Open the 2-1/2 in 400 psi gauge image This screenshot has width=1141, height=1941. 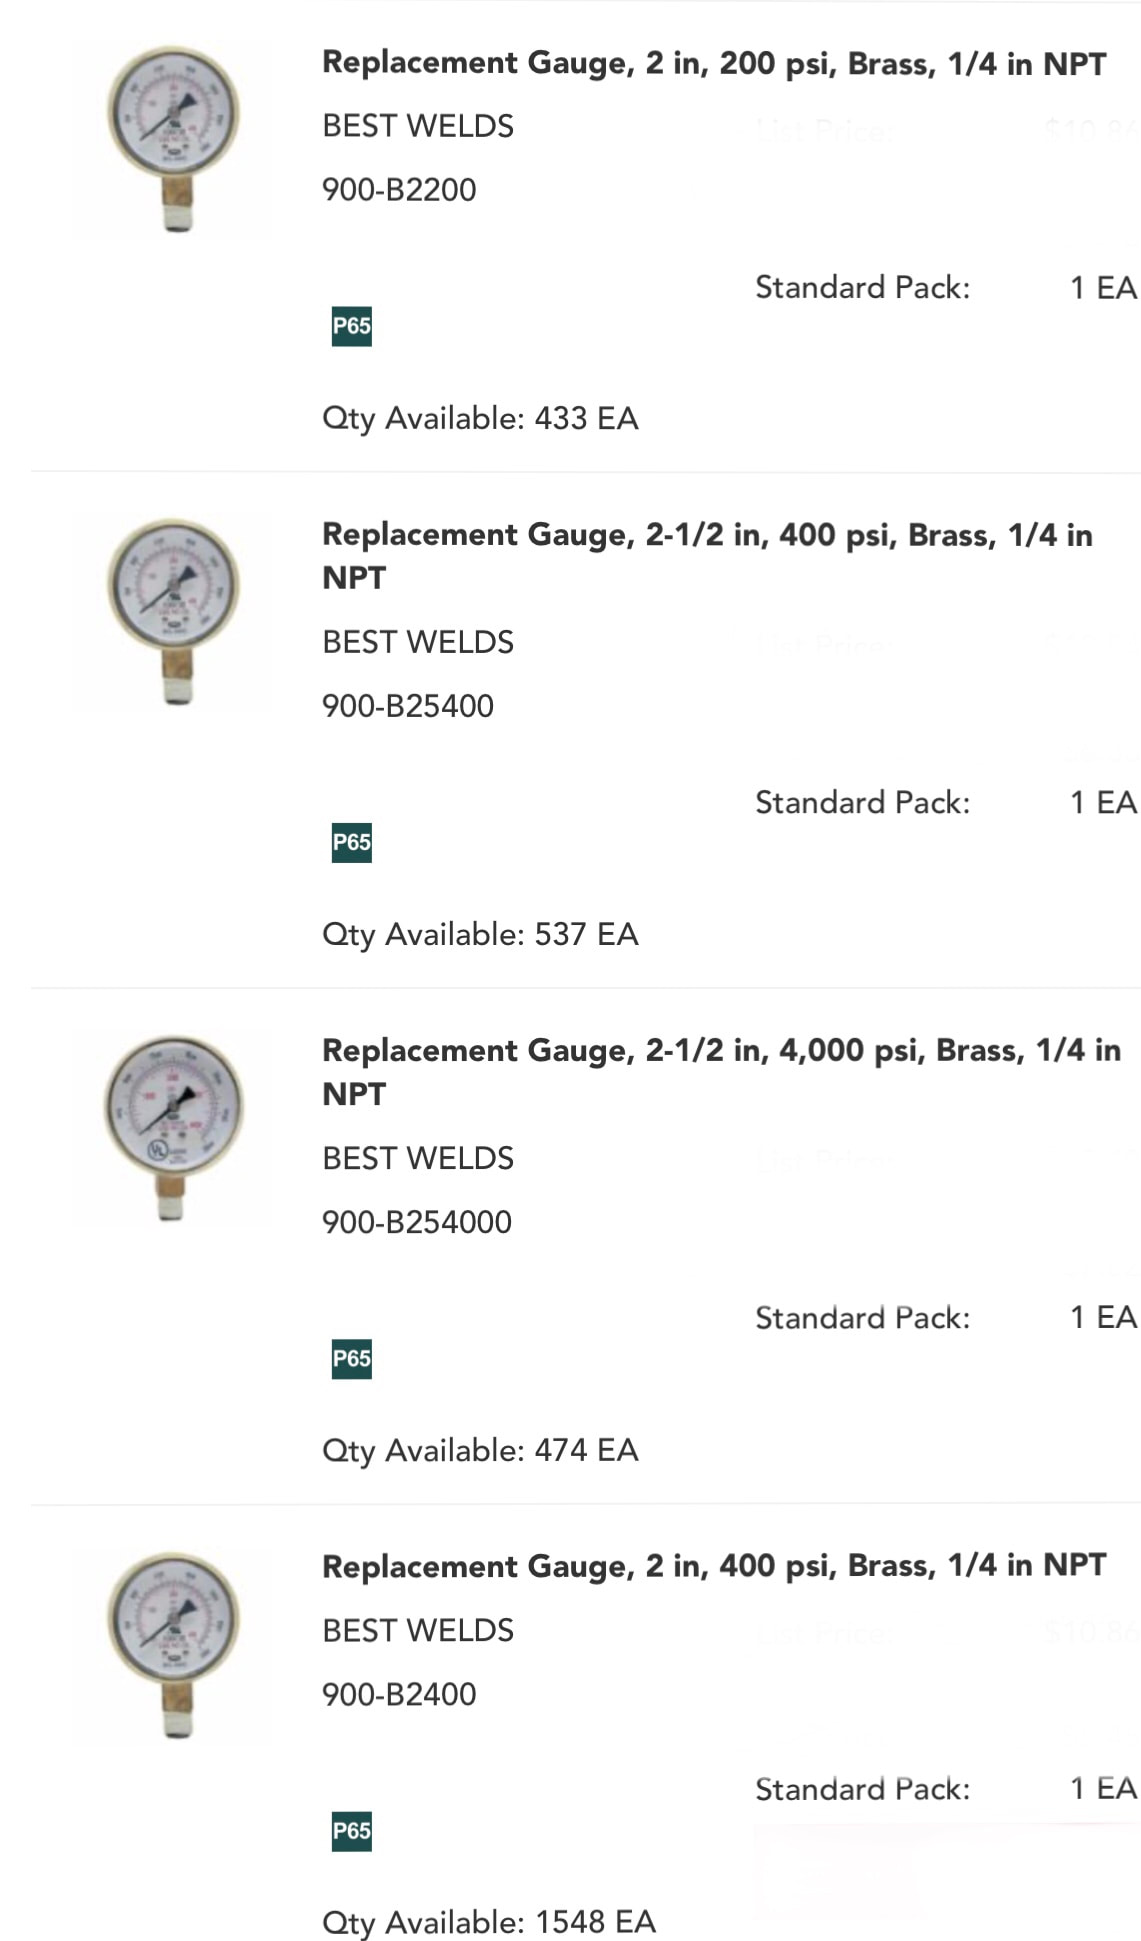(x=174, y=611)
